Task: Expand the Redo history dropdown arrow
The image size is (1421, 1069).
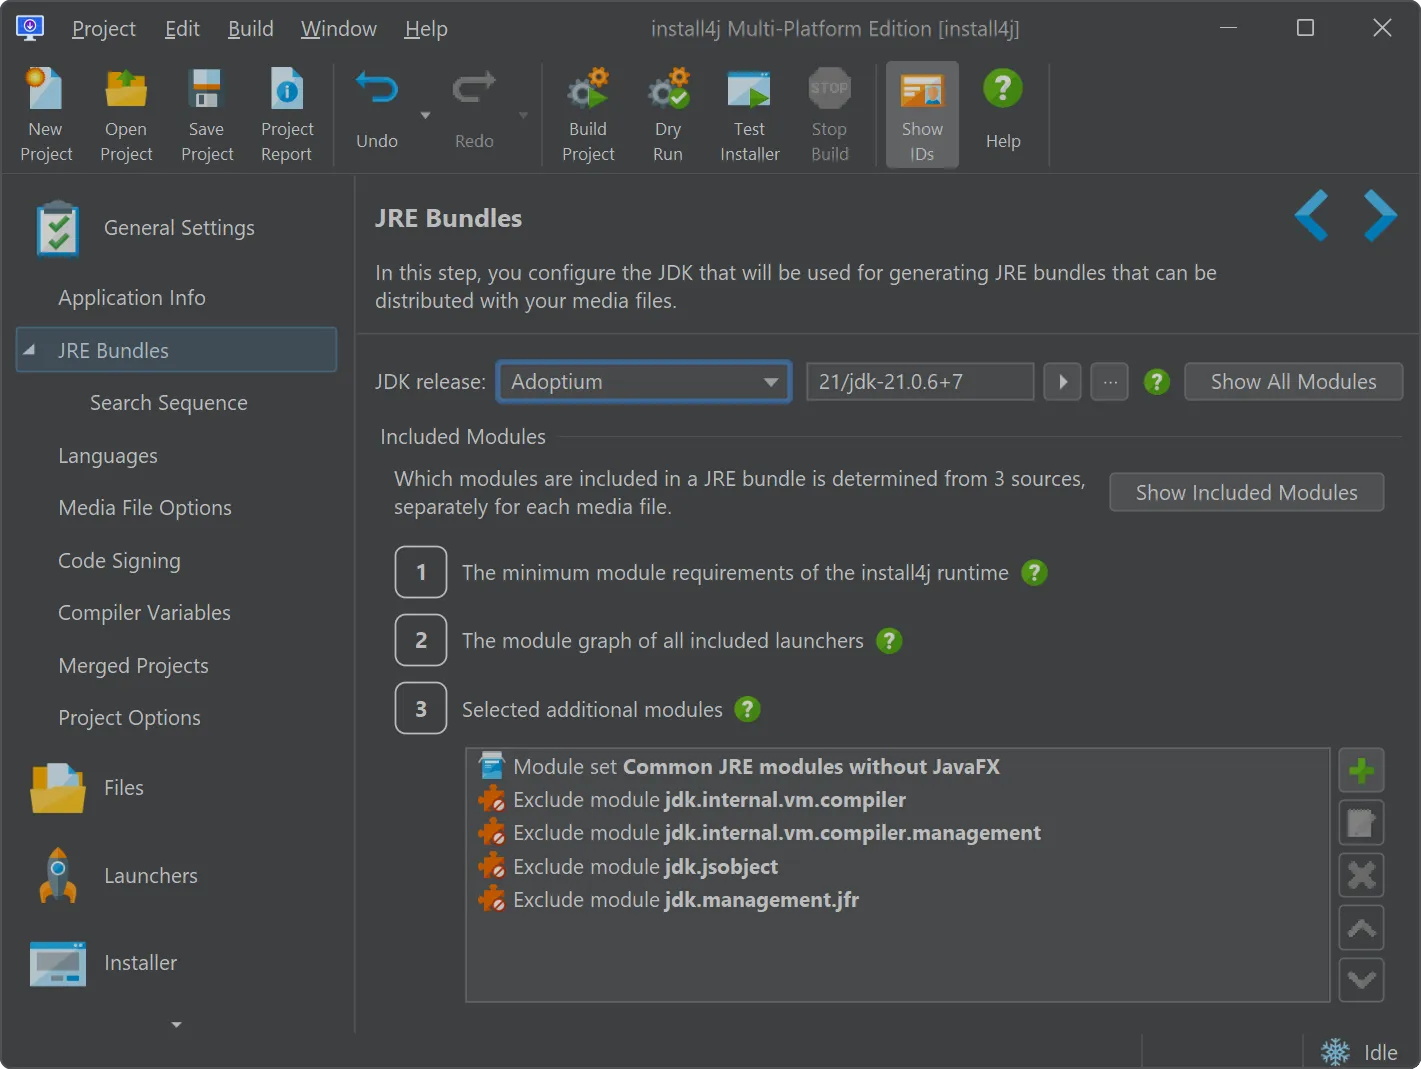Action: pos(523,115)
